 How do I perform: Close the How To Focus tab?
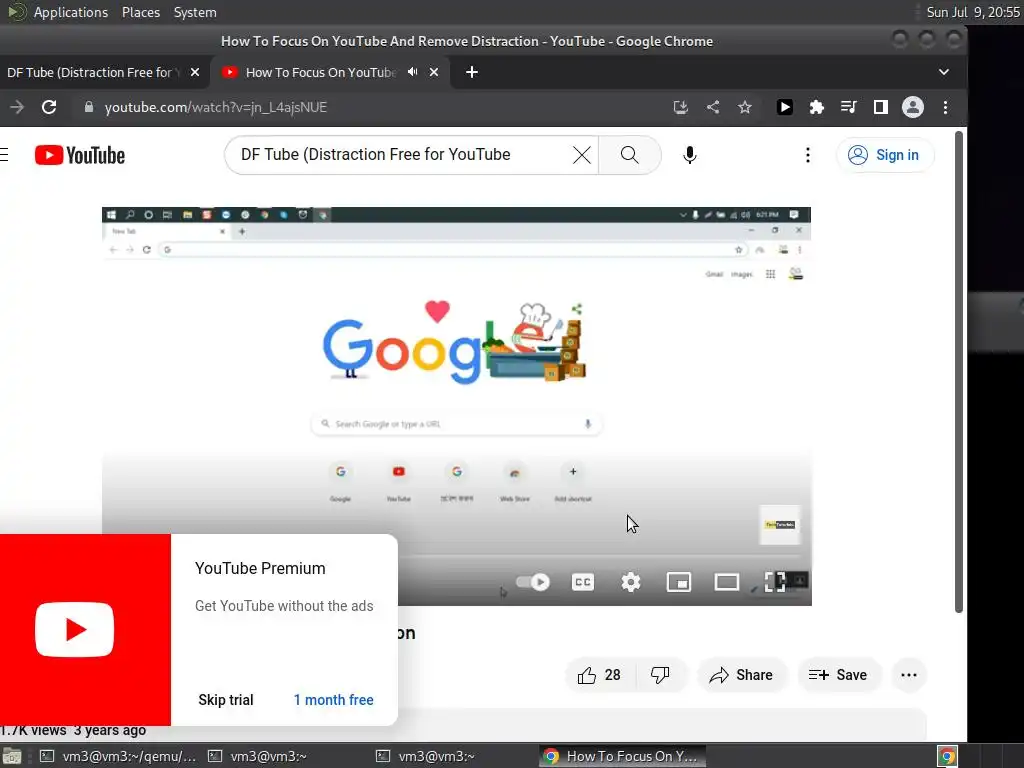pyautogui.click(x=434, y=72)
